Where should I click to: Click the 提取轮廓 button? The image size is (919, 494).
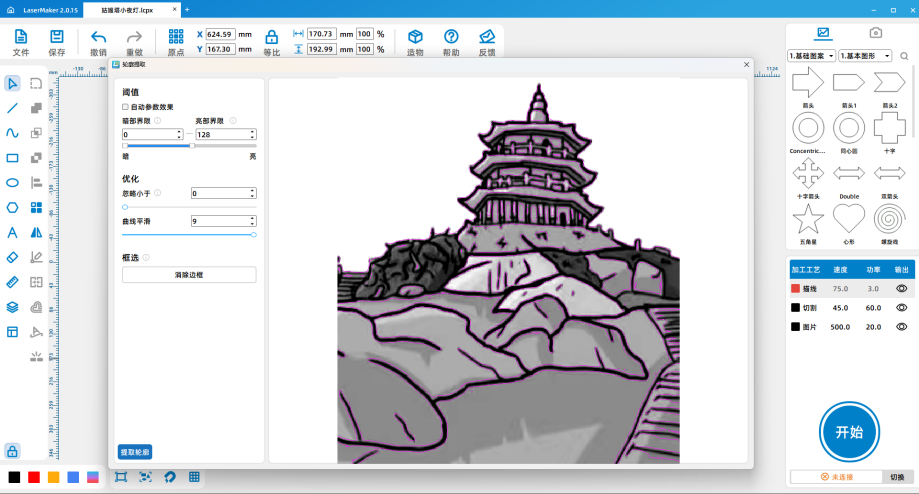(135, 452)
